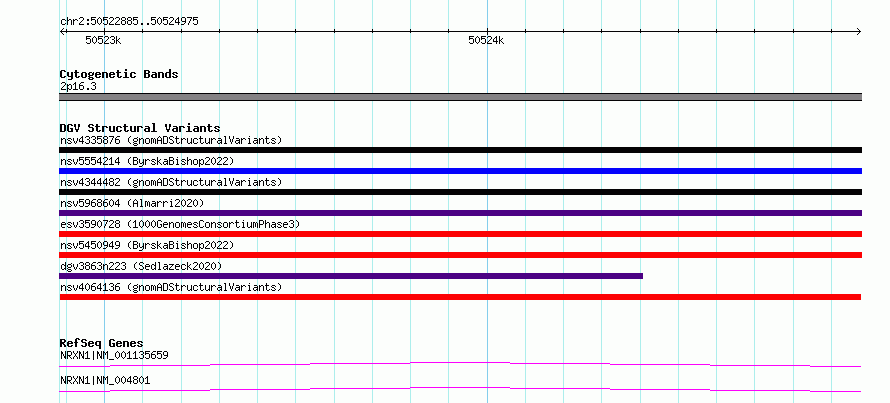Click the 50523k ruler label
Screen dimensions: 890x403
103,40
